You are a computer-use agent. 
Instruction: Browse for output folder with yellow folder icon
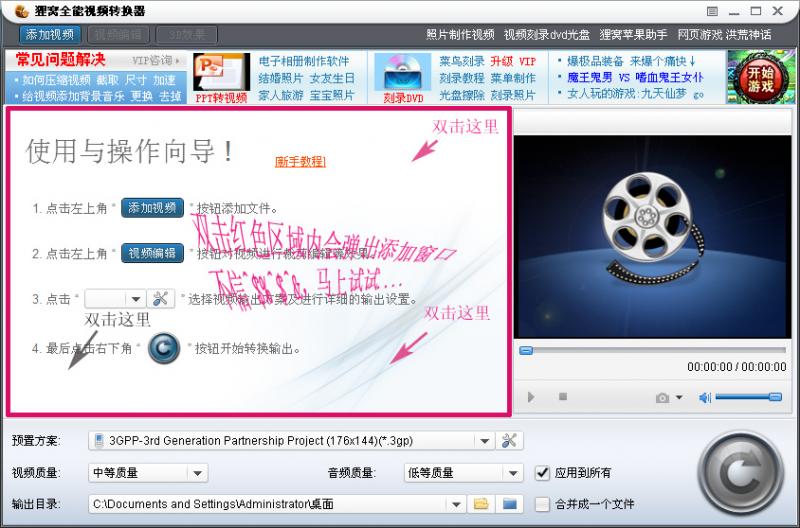coord(481,504)
